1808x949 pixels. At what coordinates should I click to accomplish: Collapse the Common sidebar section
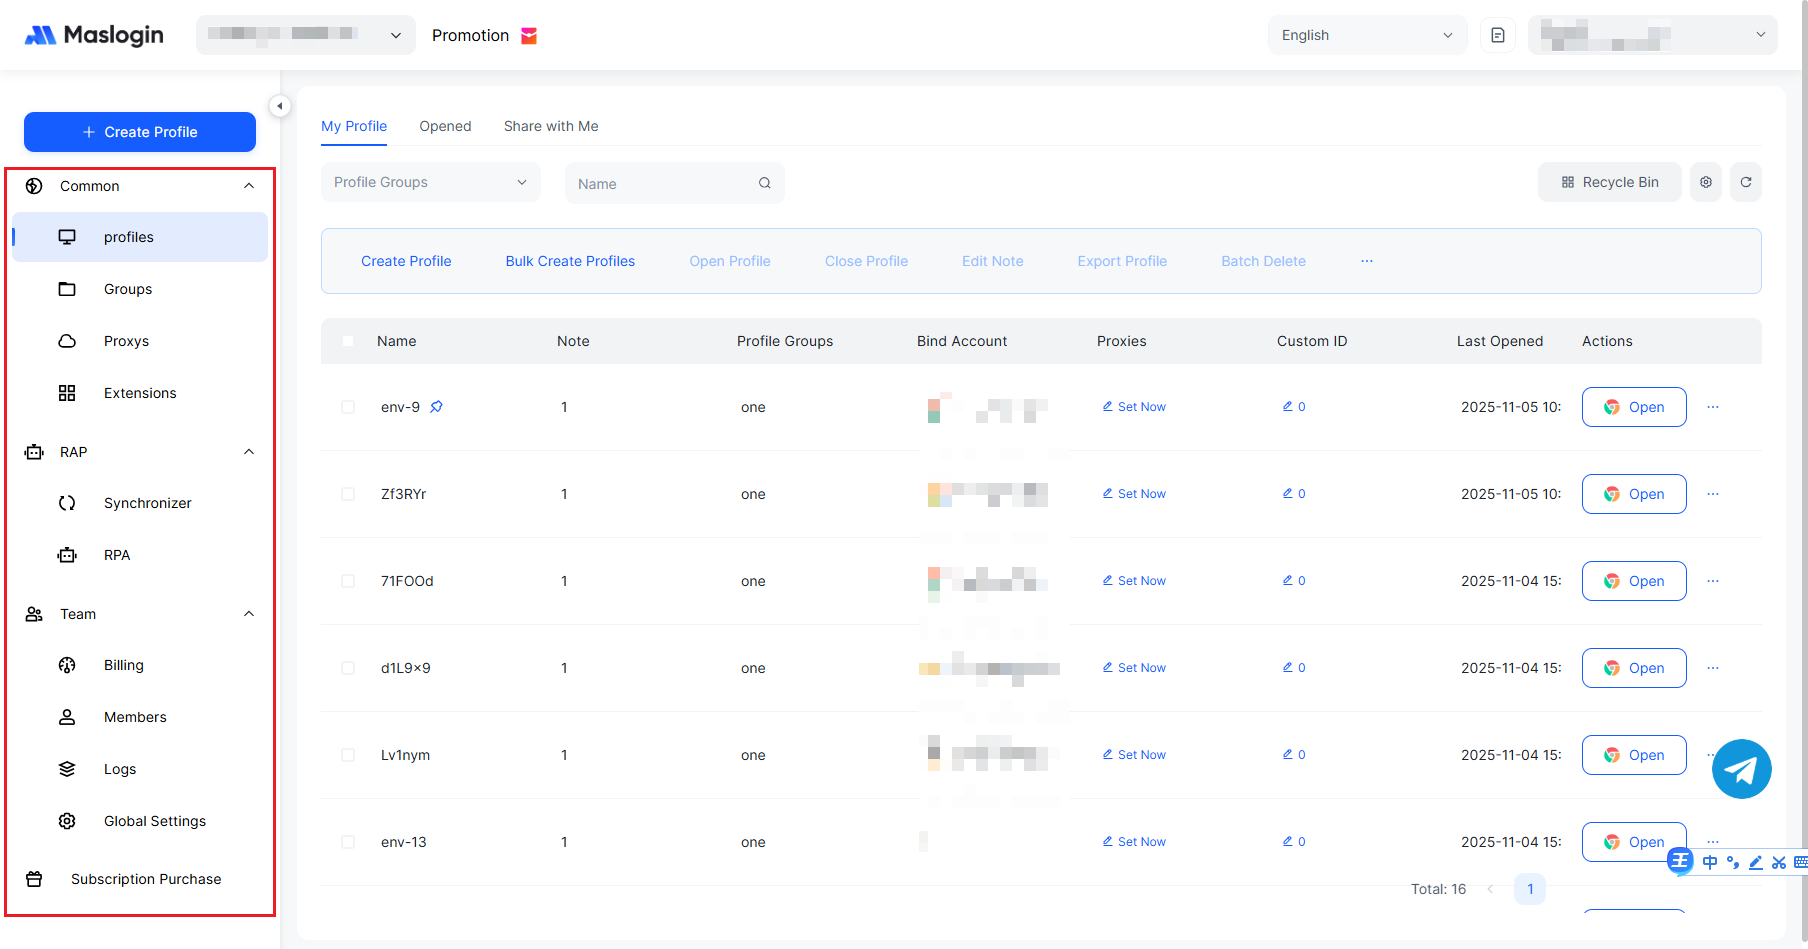(249, 186)
